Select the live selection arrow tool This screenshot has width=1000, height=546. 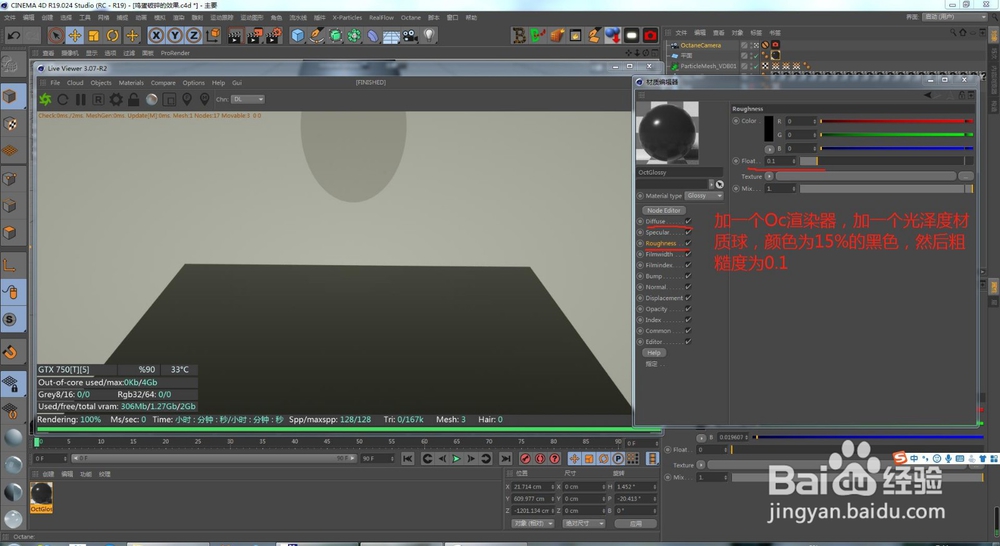pos(55,36)
